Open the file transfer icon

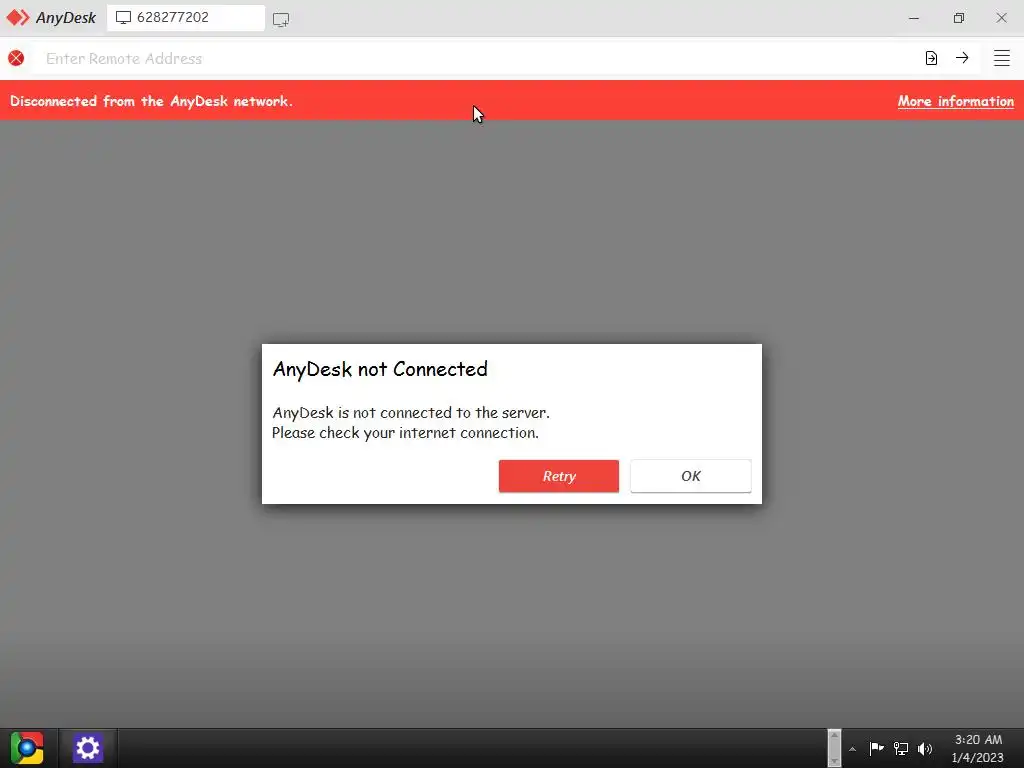click(931, 58)
